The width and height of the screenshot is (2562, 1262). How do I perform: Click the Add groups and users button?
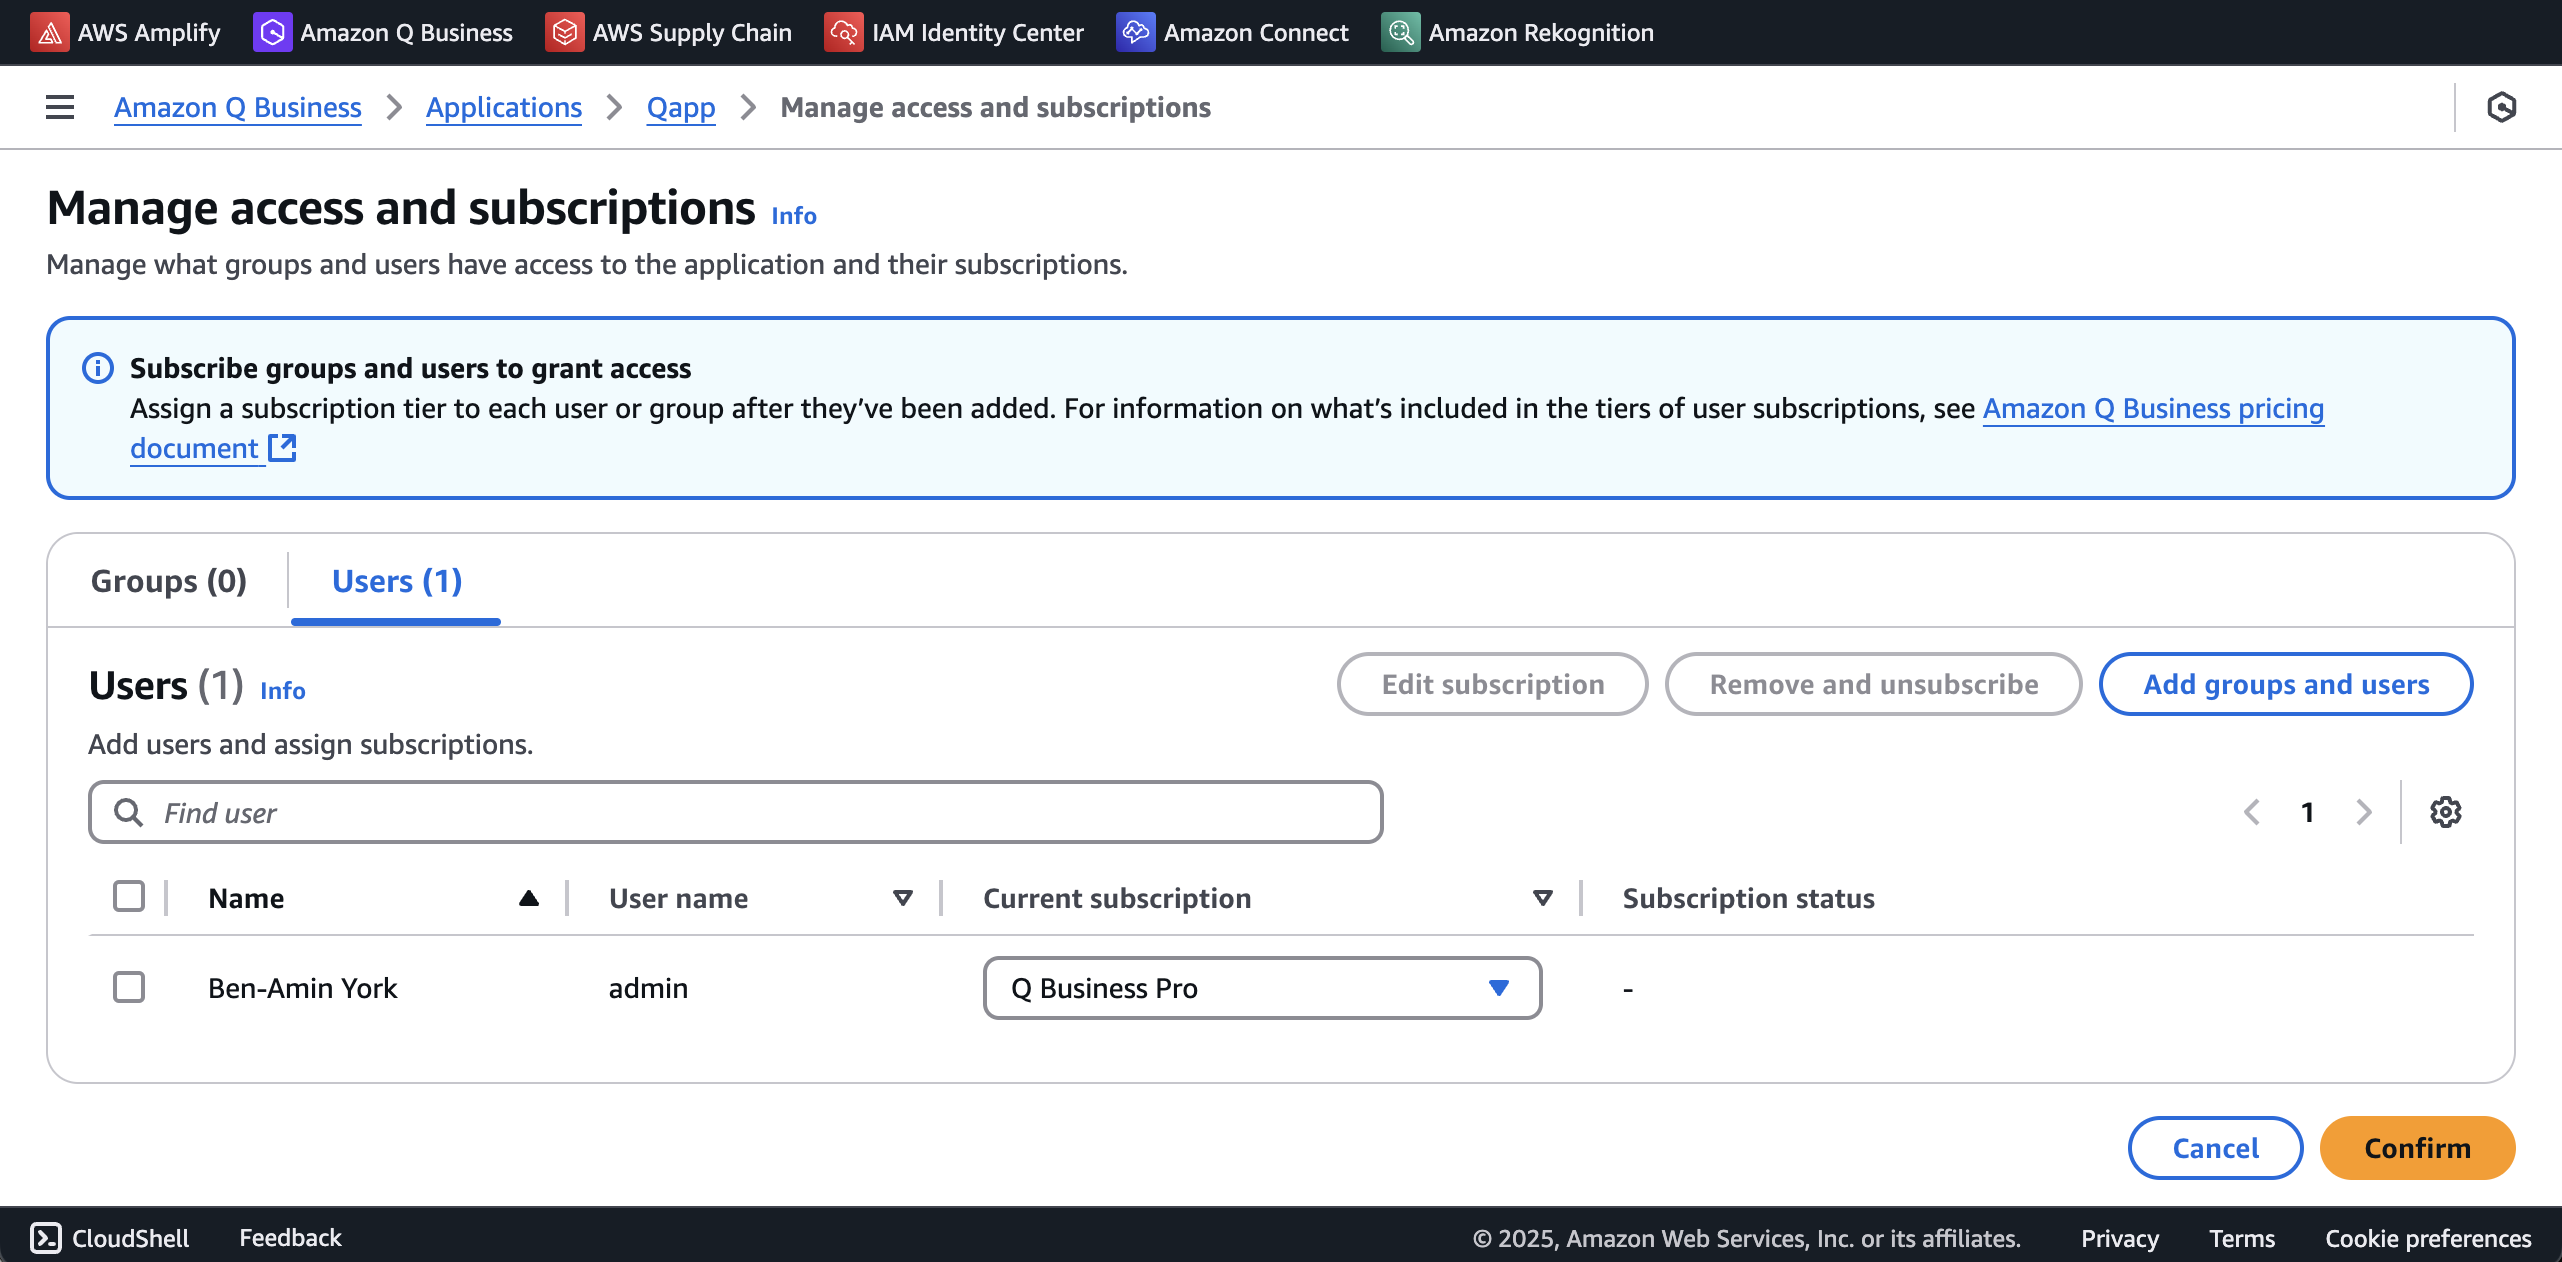pyautogui.click(x=2285, y=684)
